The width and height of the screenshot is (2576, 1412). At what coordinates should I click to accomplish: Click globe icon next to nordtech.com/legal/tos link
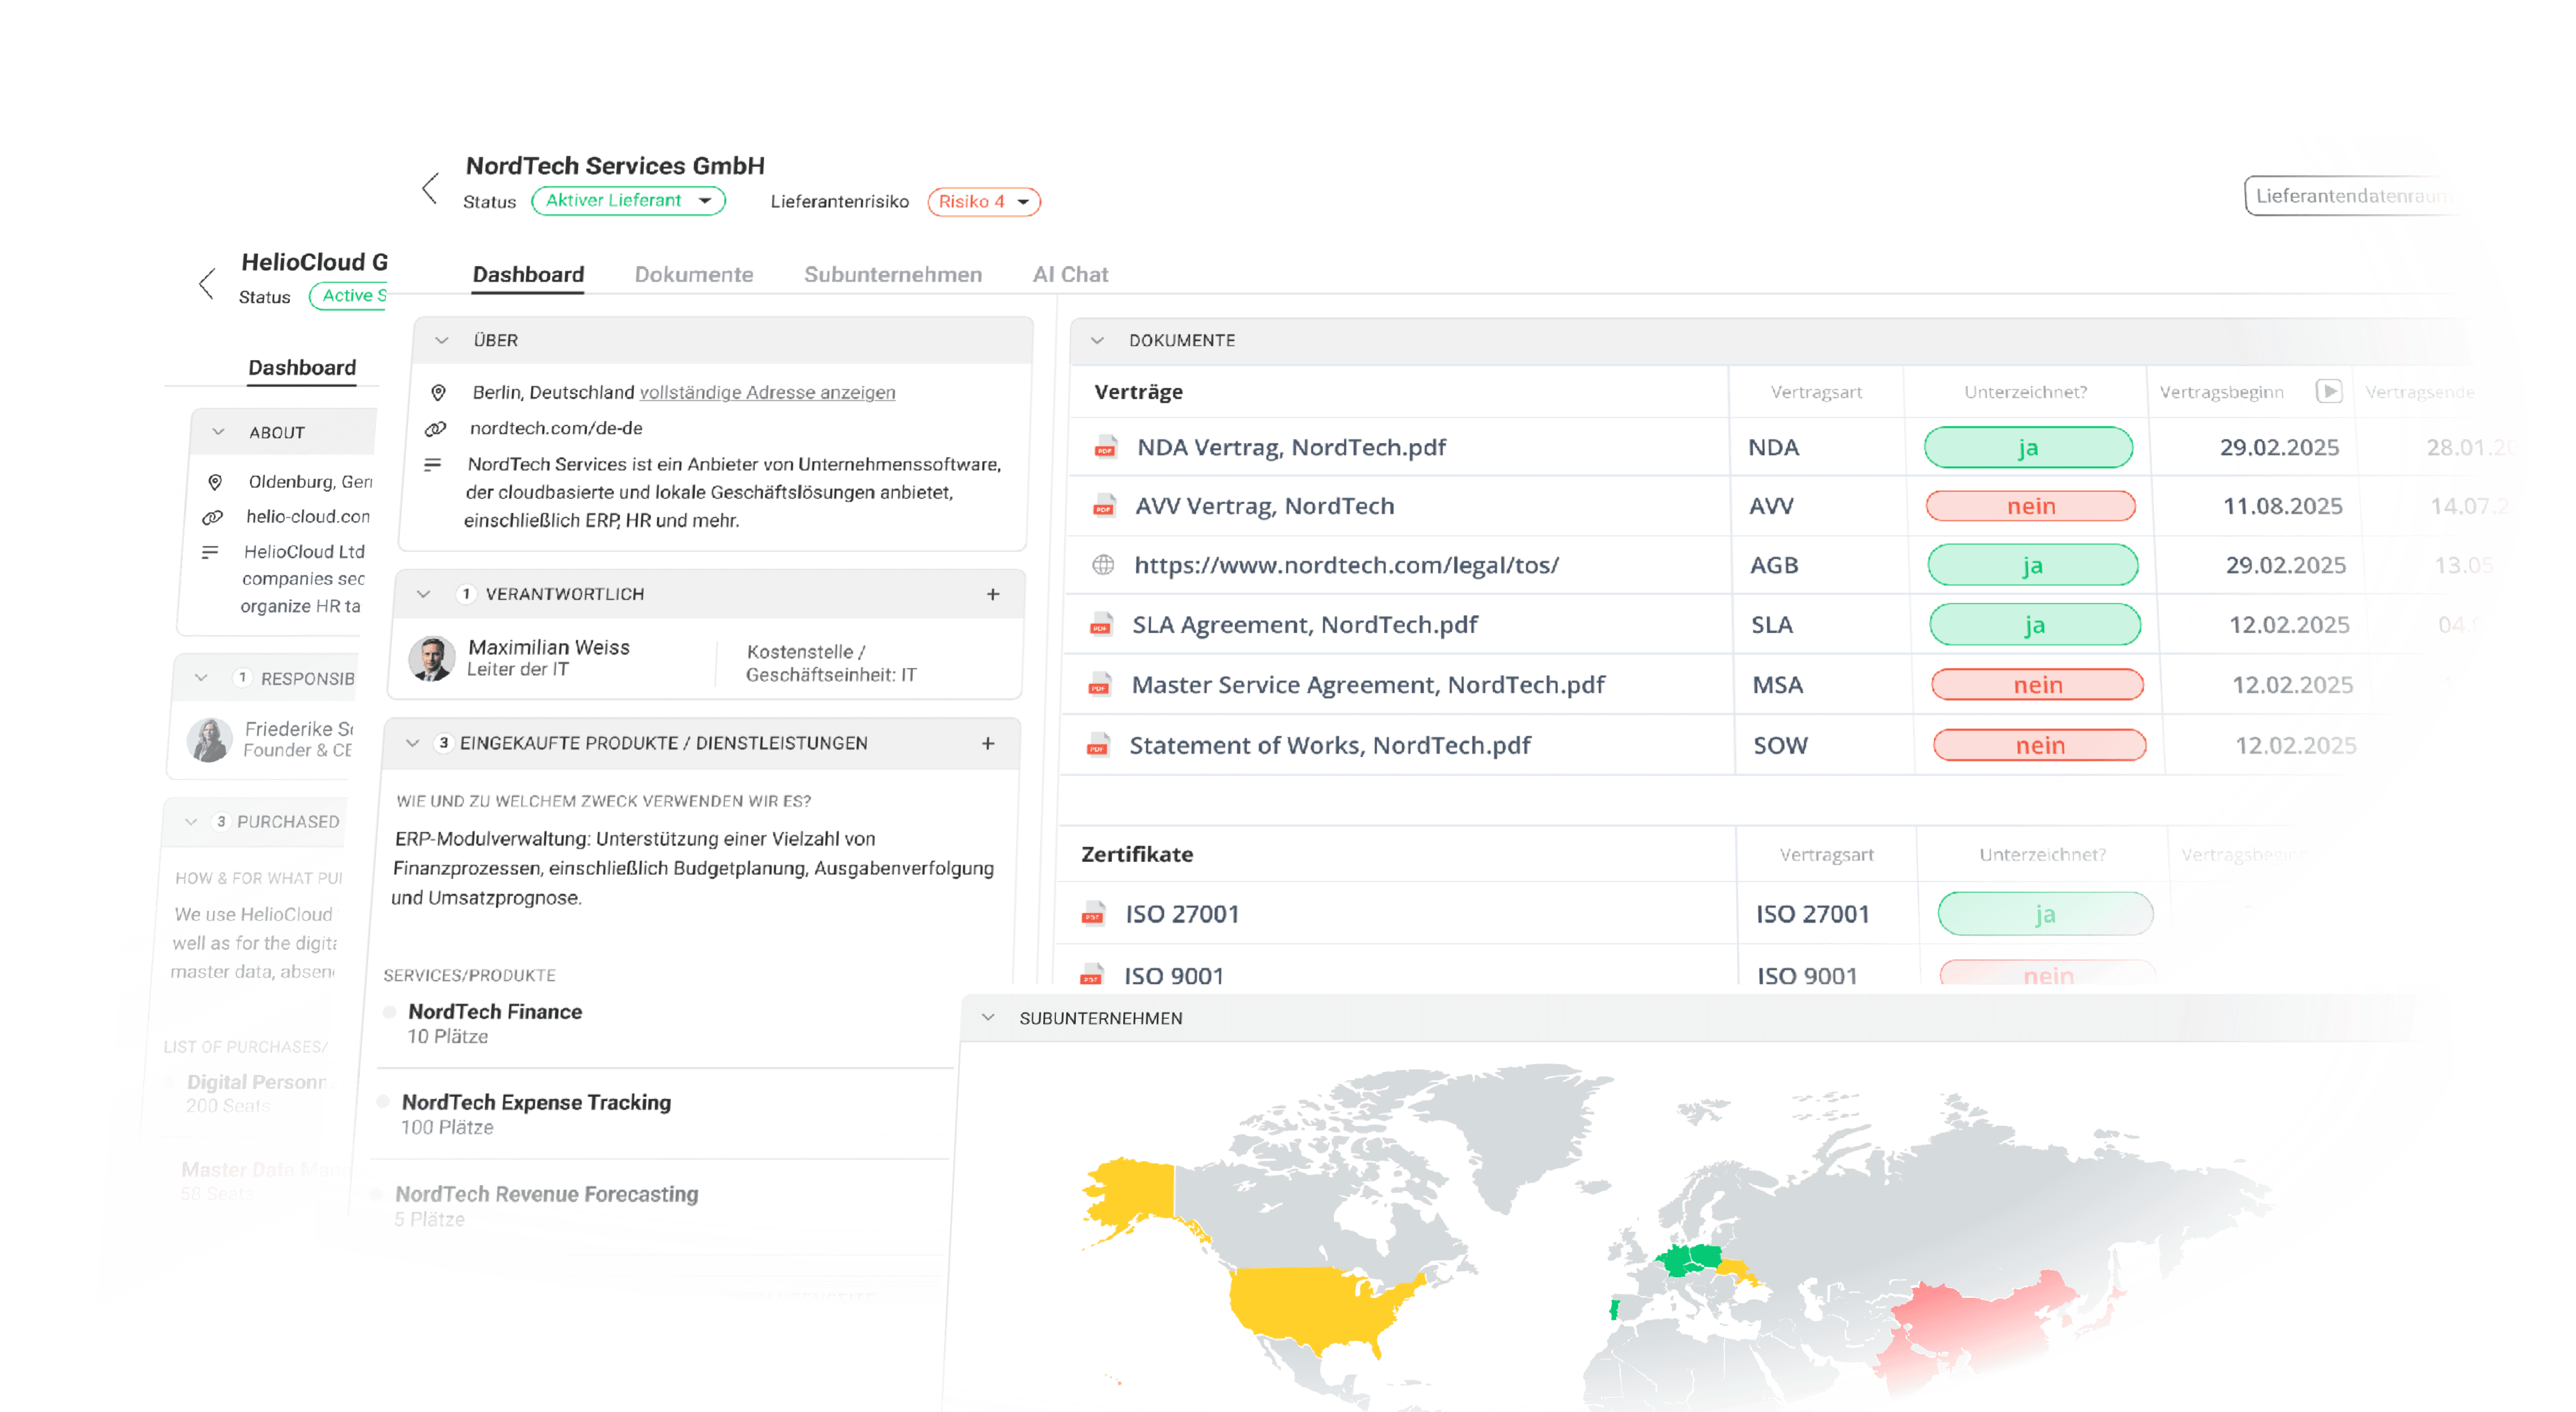point(1103,565)
